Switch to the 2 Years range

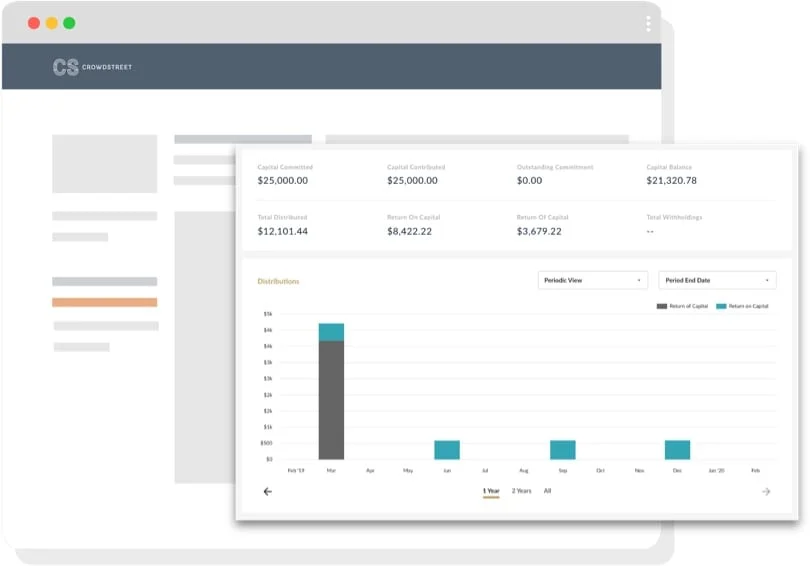click(521, 491)
